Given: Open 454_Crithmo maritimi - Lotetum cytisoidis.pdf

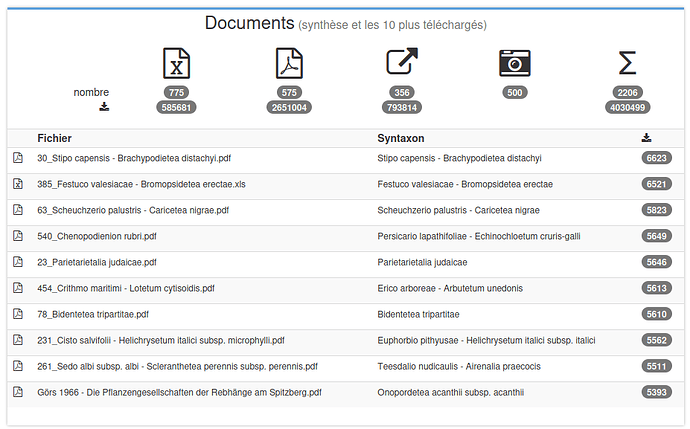Looking at the screenshot, I should coord(126,288).
